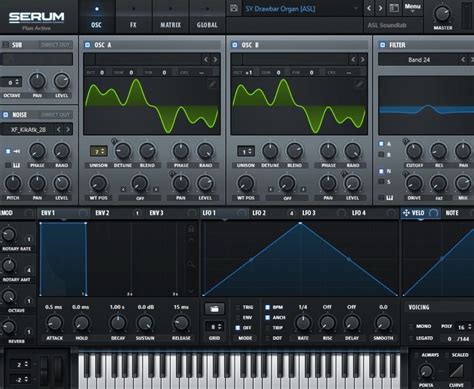The width and height of the screenshot is (474, 389).
Task: Click the NOISE Direct Out button
Action: tap(55, 115)
